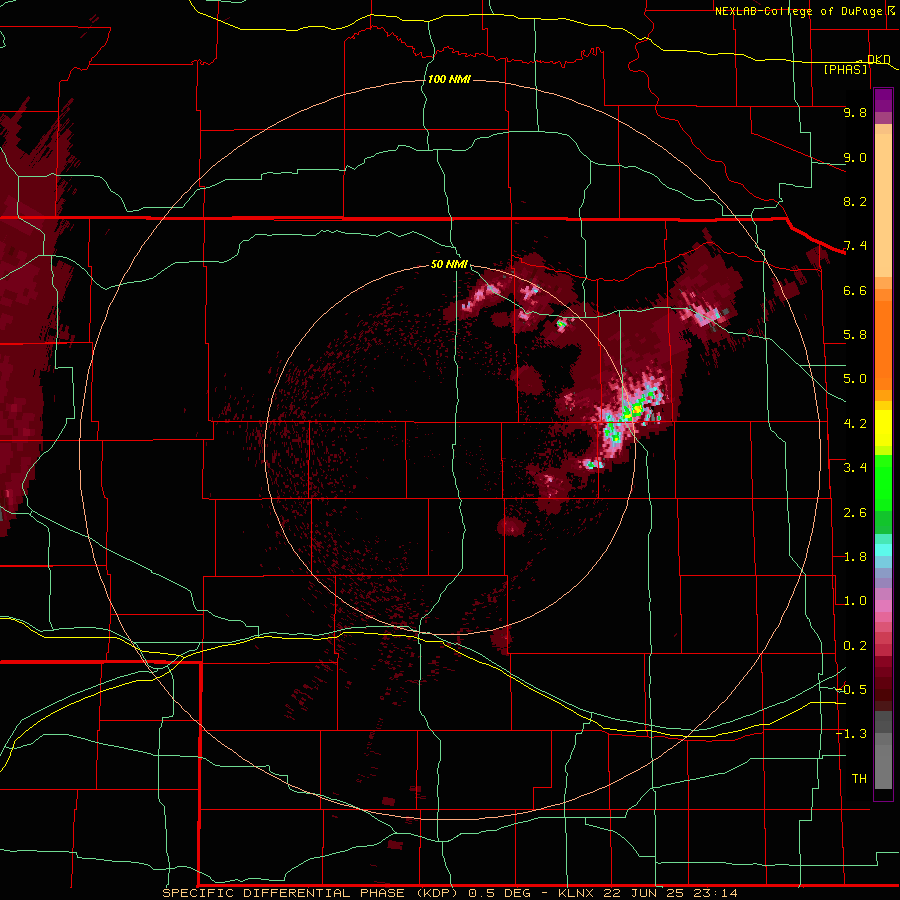Click the yellow-green storm core on the radar

coord(633,410)
